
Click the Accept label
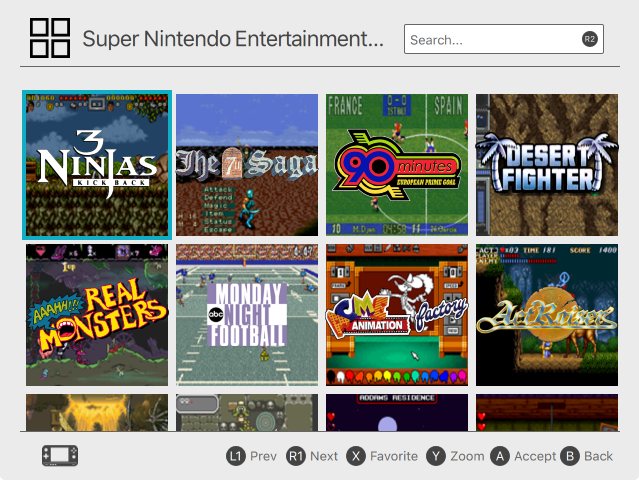(535, 456)
